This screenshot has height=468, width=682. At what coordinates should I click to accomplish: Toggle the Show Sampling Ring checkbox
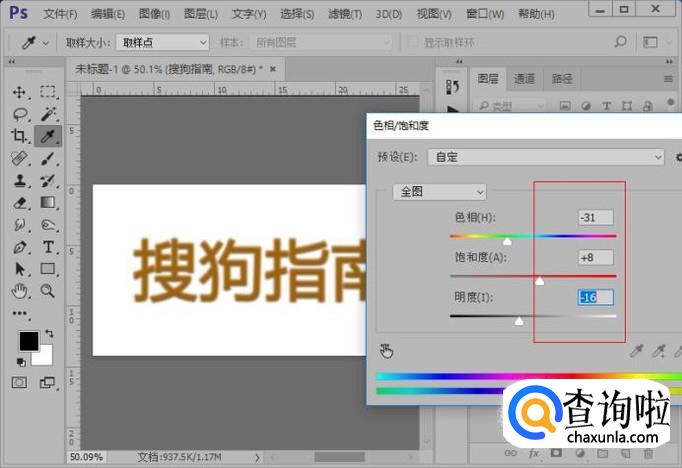[412, 42]
